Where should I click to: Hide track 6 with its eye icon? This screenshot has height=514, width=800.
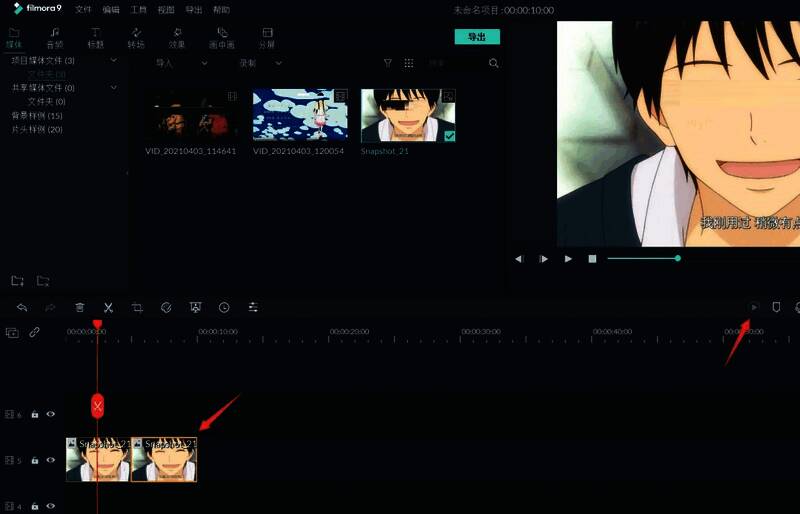51,414
